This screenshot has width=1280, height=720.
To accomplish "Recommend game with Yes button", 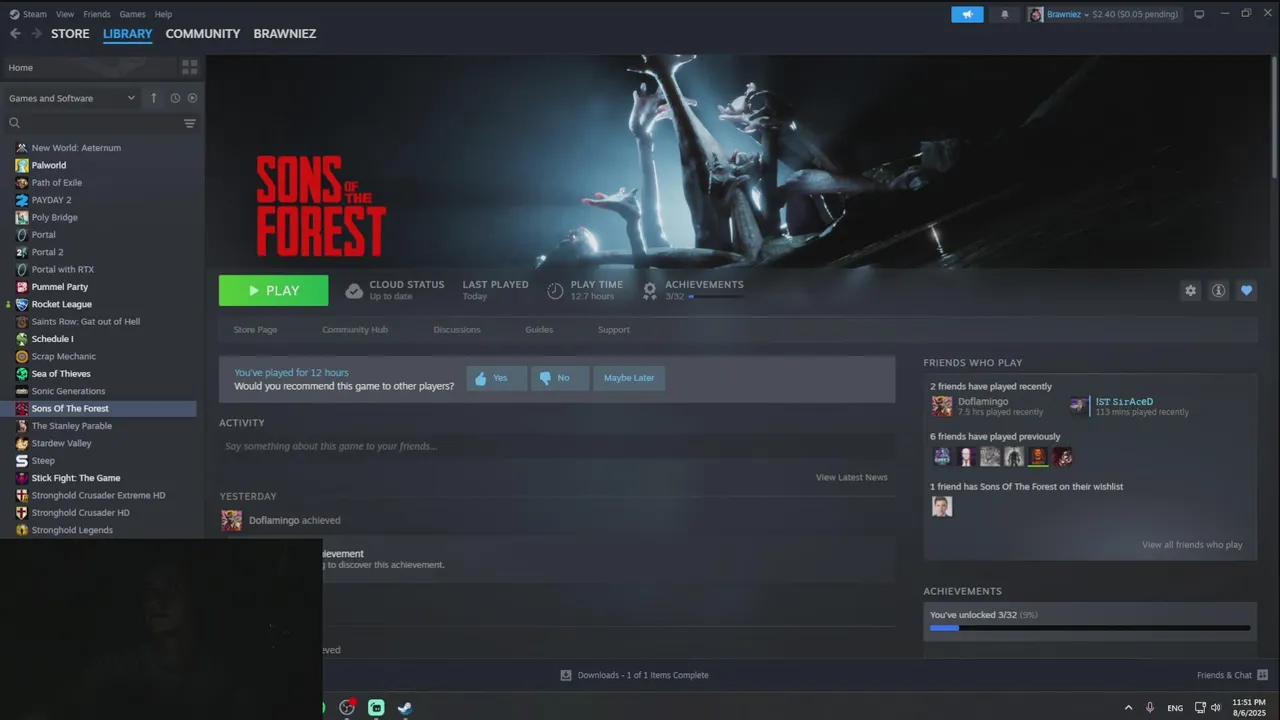I will (497, 378).
